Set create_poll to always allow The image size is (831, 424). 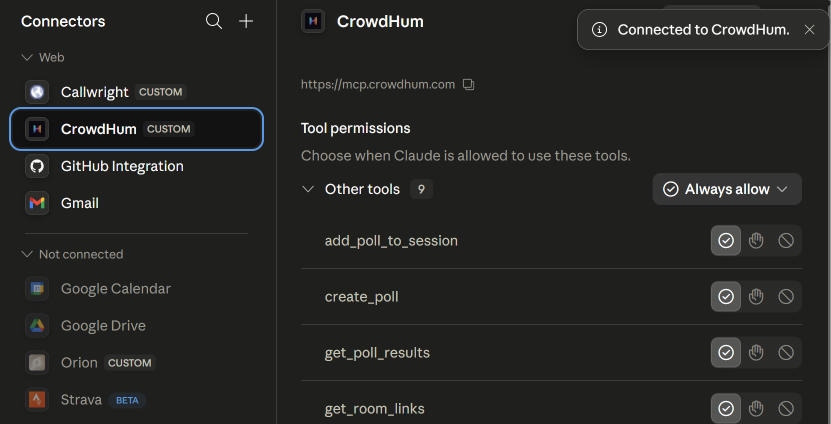pyautogui.click(x=726, y=296)
